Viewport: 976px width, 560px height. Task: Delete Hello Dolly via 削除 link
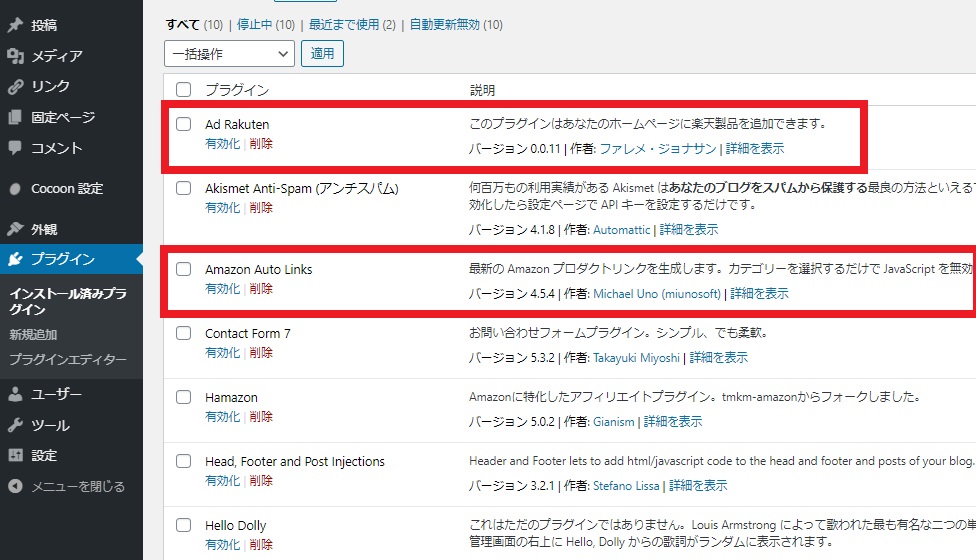tap(261, 545)
